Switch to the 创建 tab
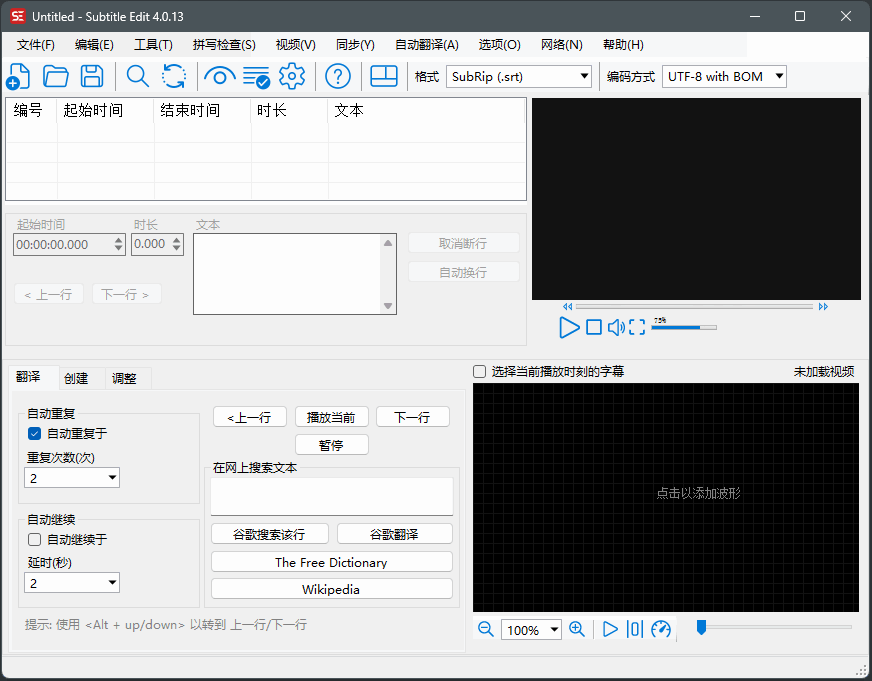This screenshot has height=681, width=872. [x=76, y=378]
